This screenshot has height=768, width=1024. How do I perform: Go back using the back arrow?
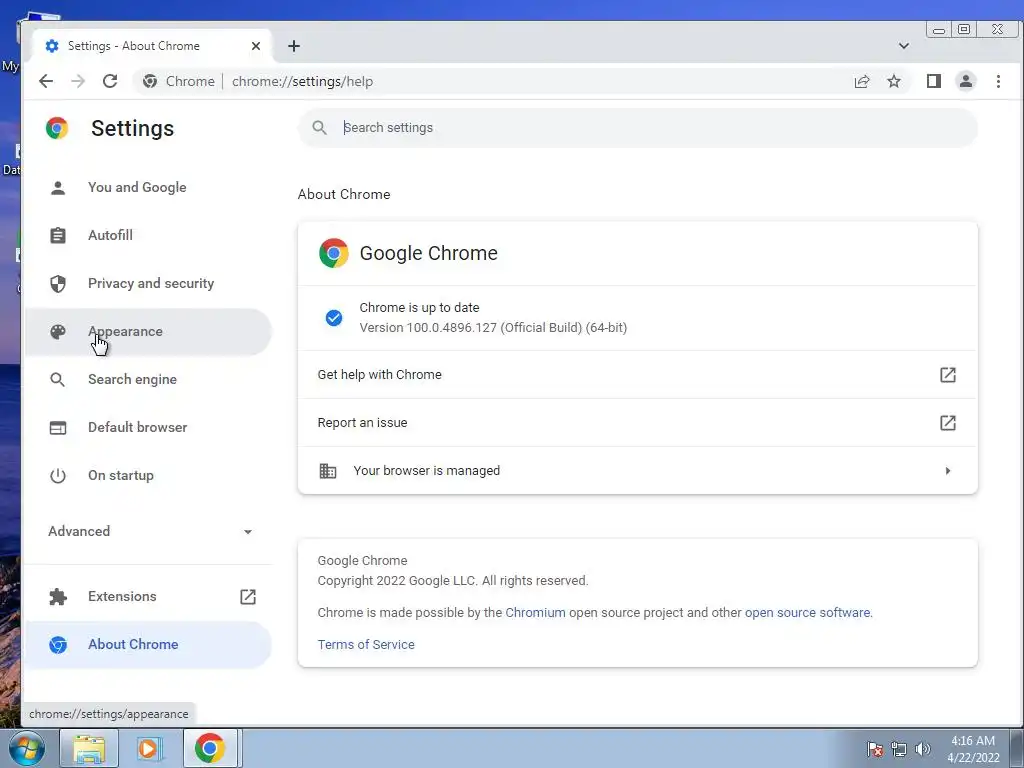46,81
